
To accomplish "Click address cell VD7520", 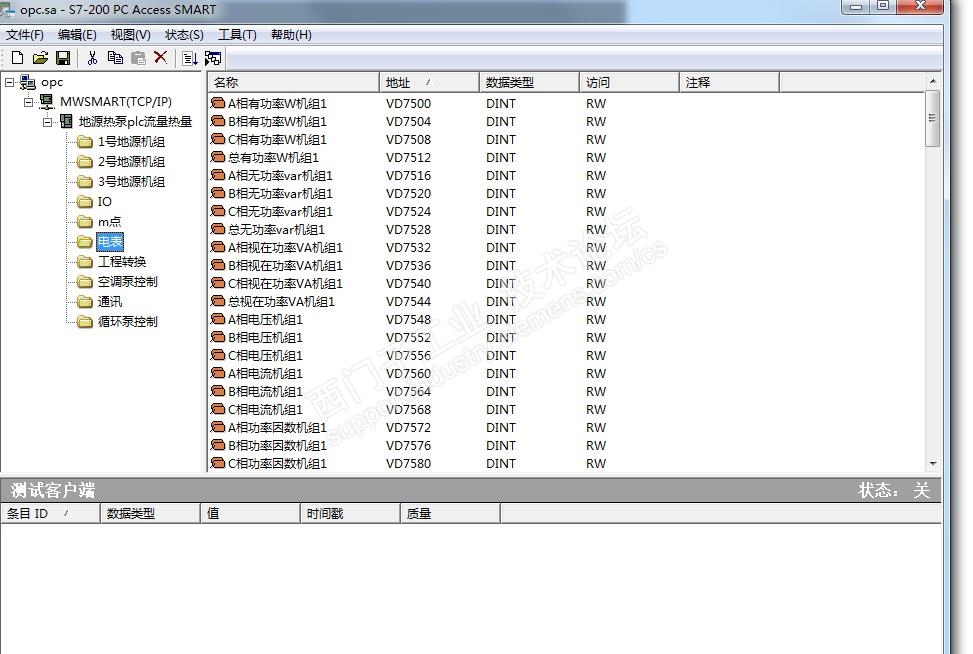I will click(x=408, y=194).
